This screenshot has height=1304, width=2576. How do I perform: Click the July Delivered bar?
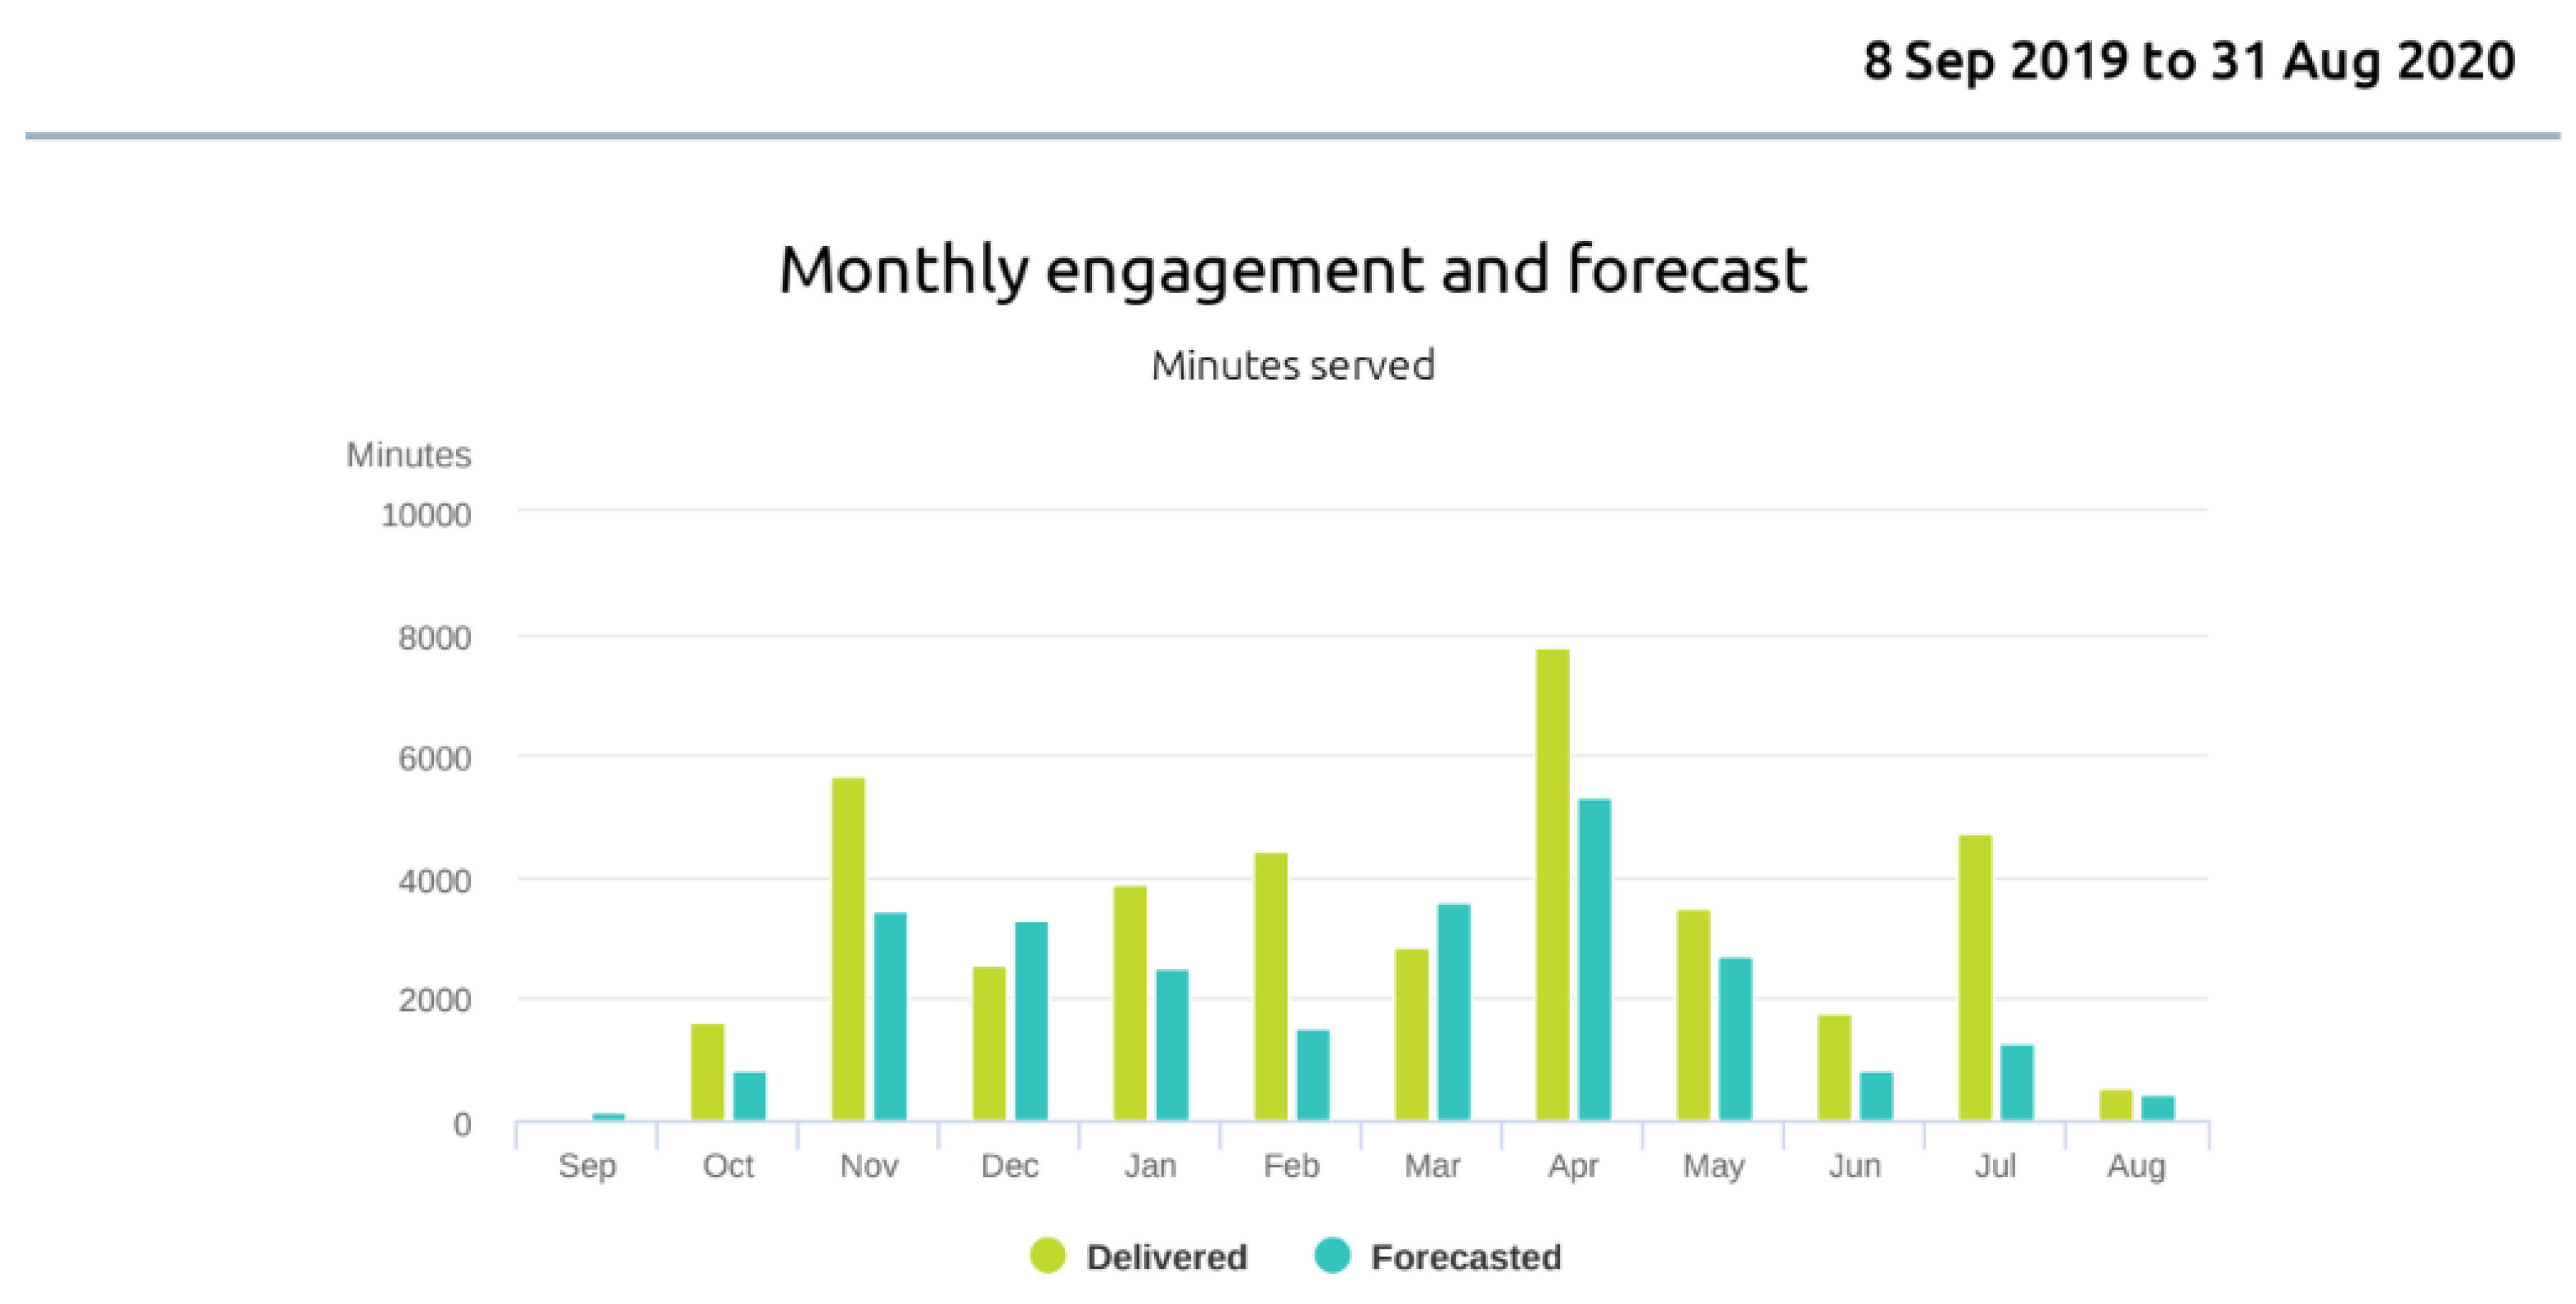[1975, 978]
